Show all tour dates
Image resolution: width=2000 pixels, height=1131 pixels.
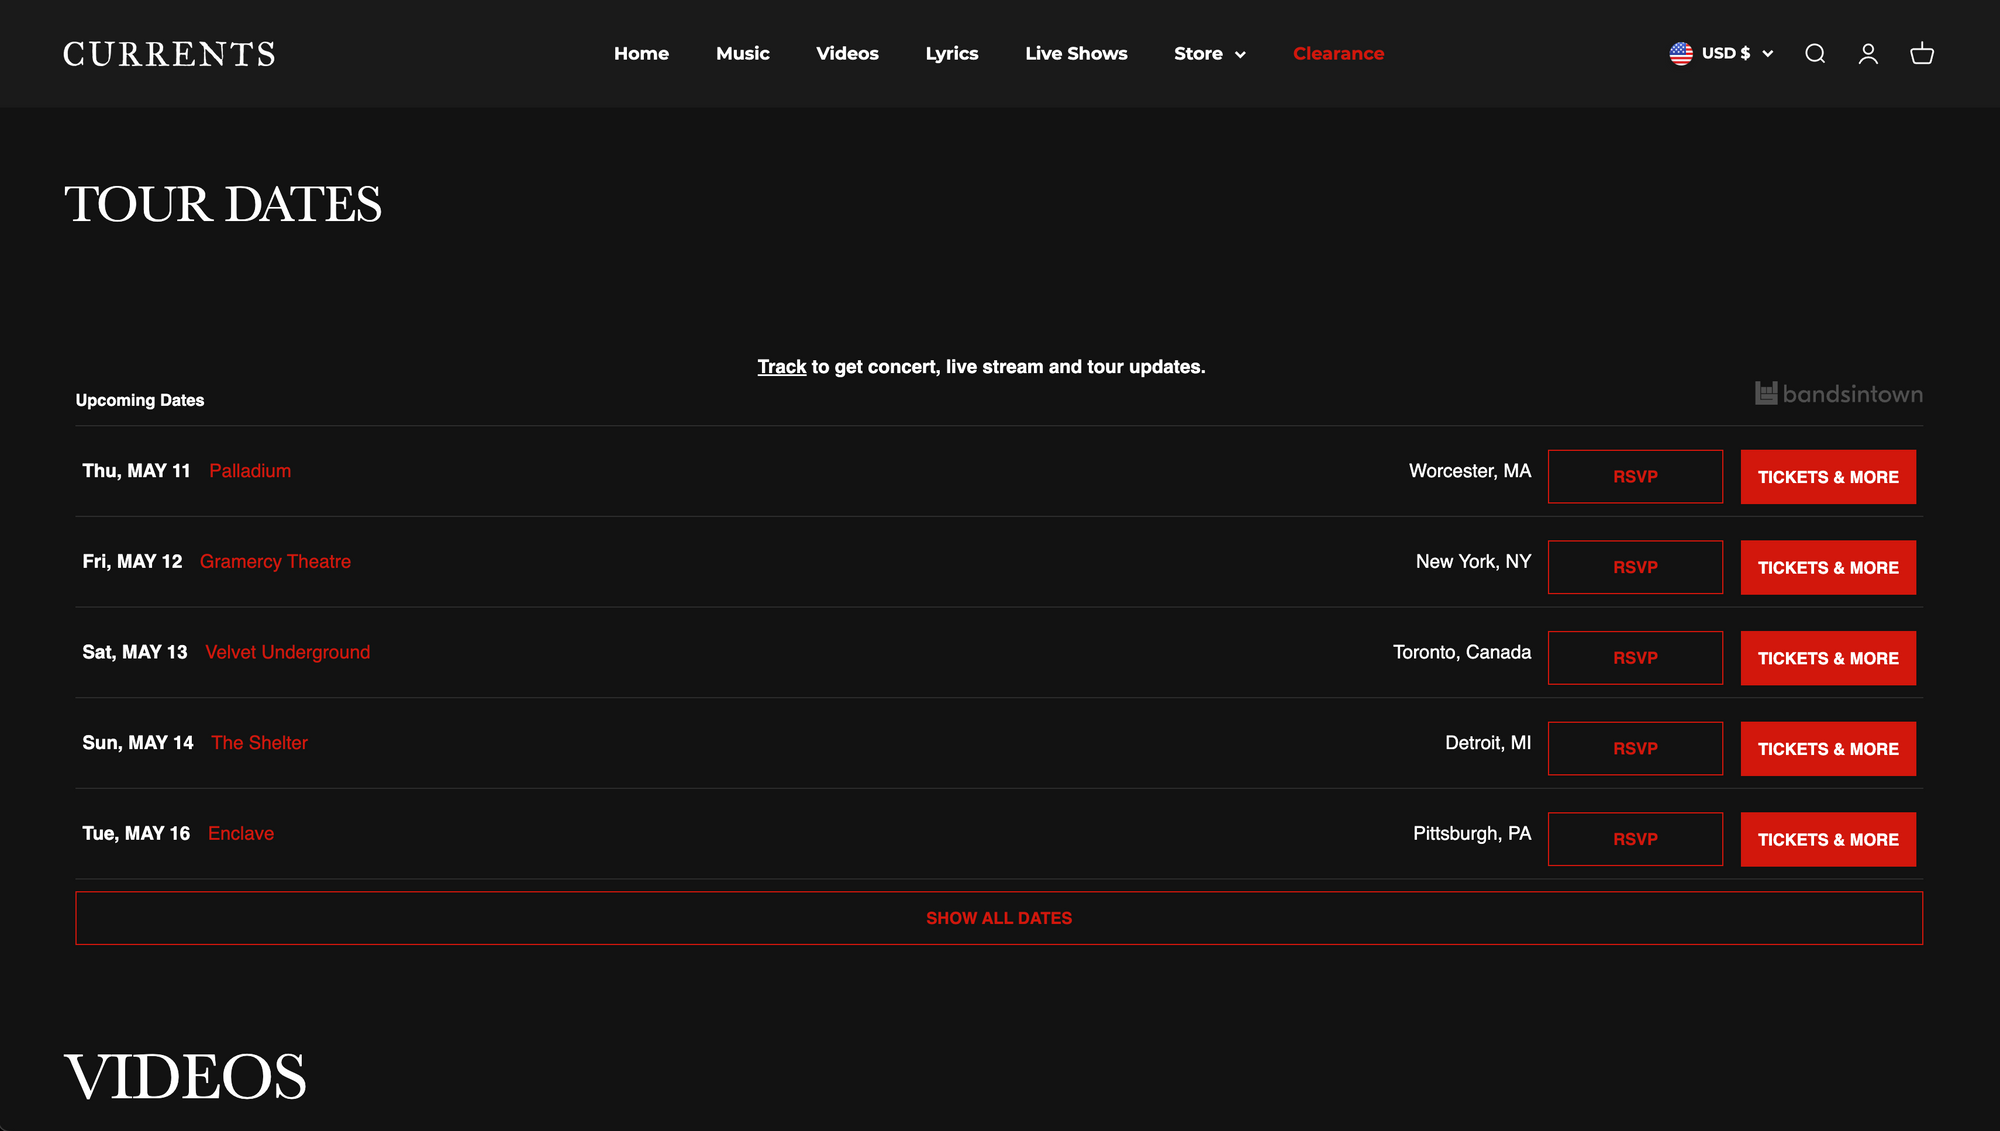click(998, 918)
